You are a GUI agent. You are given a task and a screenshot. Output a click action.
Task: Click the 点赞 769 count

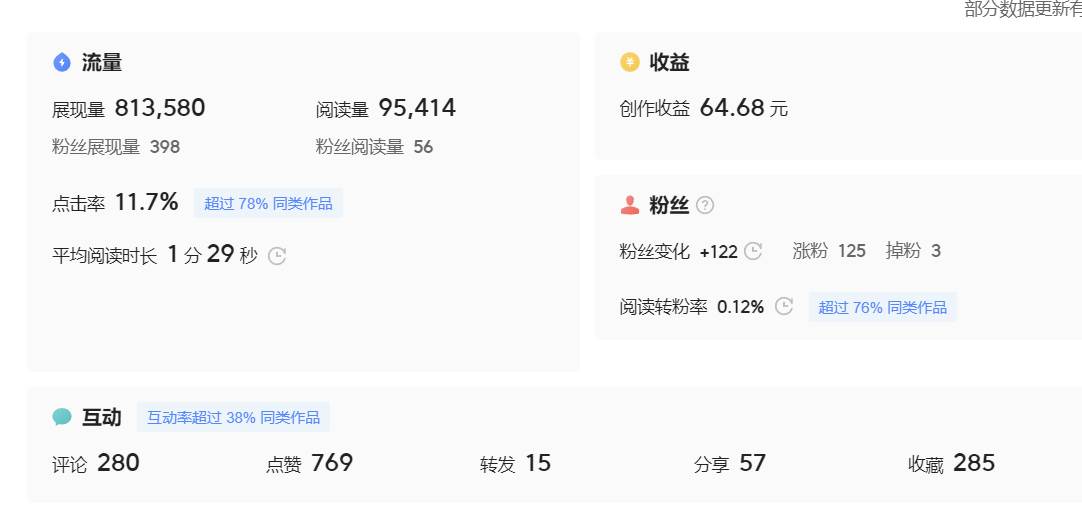332,463
